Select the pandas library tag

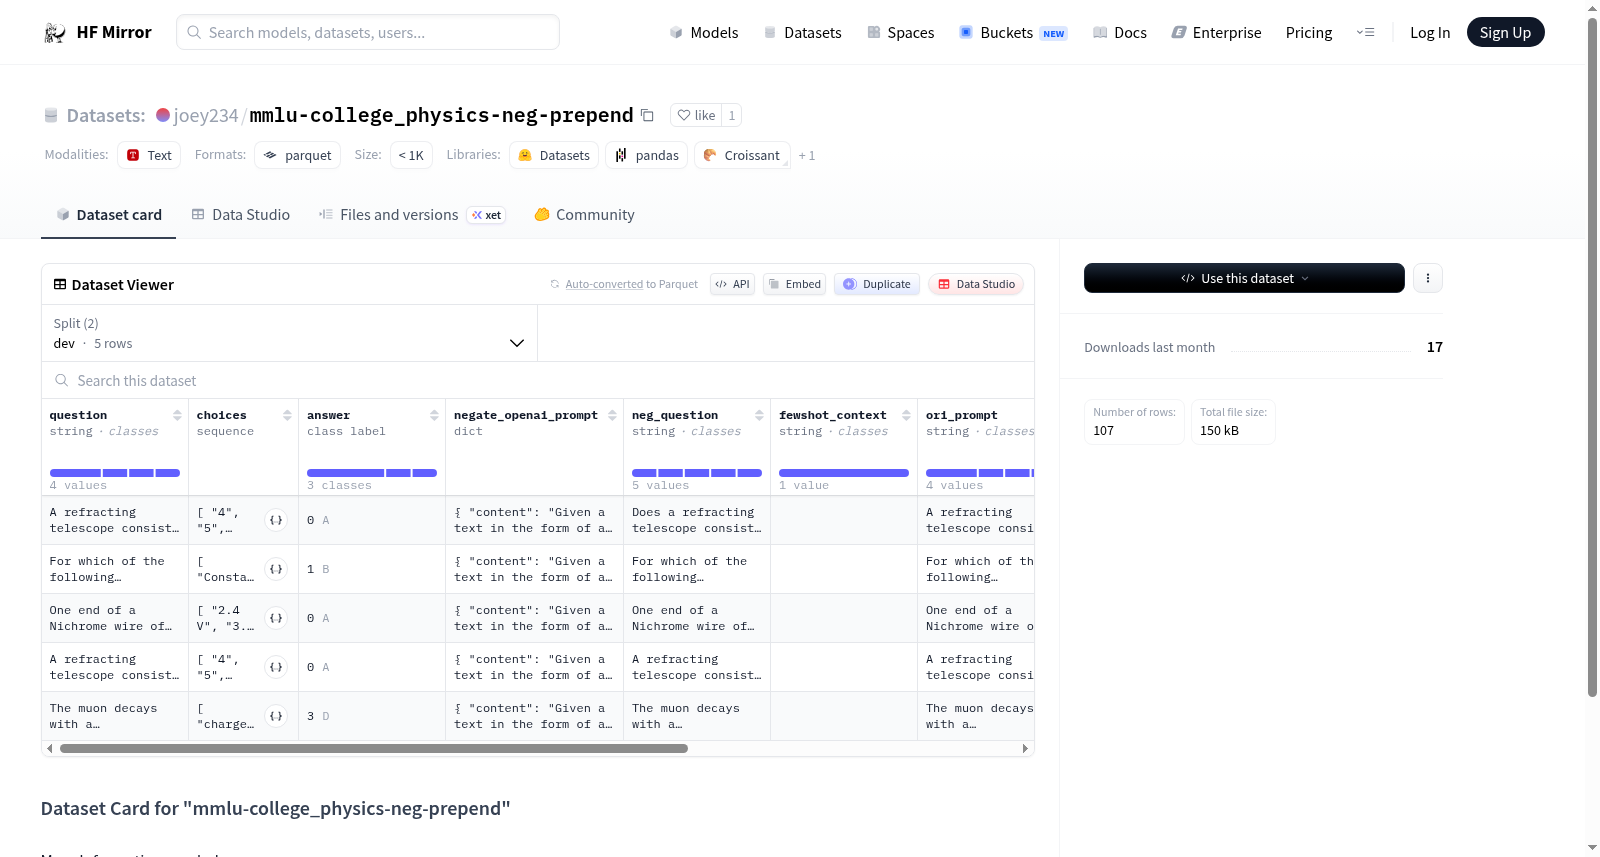tap(646, 155)
